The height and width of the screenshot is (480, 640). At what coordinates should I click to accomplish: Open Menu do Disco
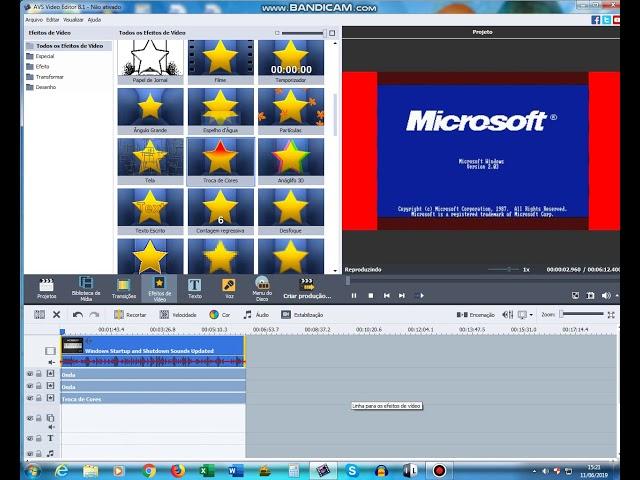pyautogui.click(x=262, y=289)
